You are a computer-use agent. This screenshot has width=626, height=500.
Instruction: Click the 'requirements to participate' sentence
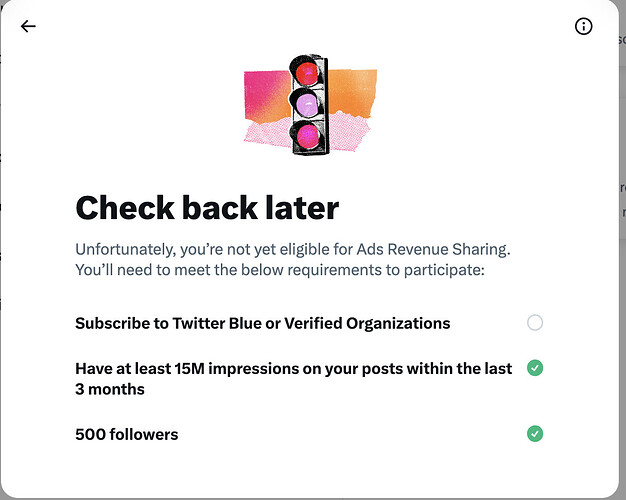click(x=279, y=270)
